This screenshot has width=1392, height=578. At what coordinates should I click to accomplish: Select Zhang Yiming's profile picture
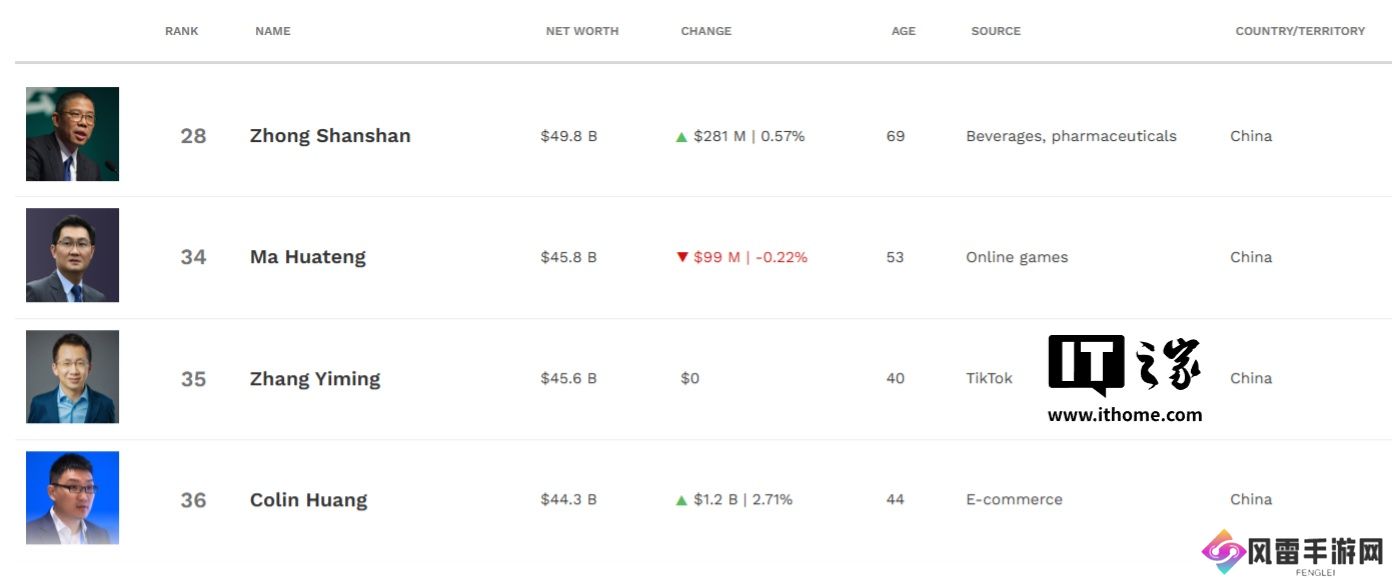72,377
